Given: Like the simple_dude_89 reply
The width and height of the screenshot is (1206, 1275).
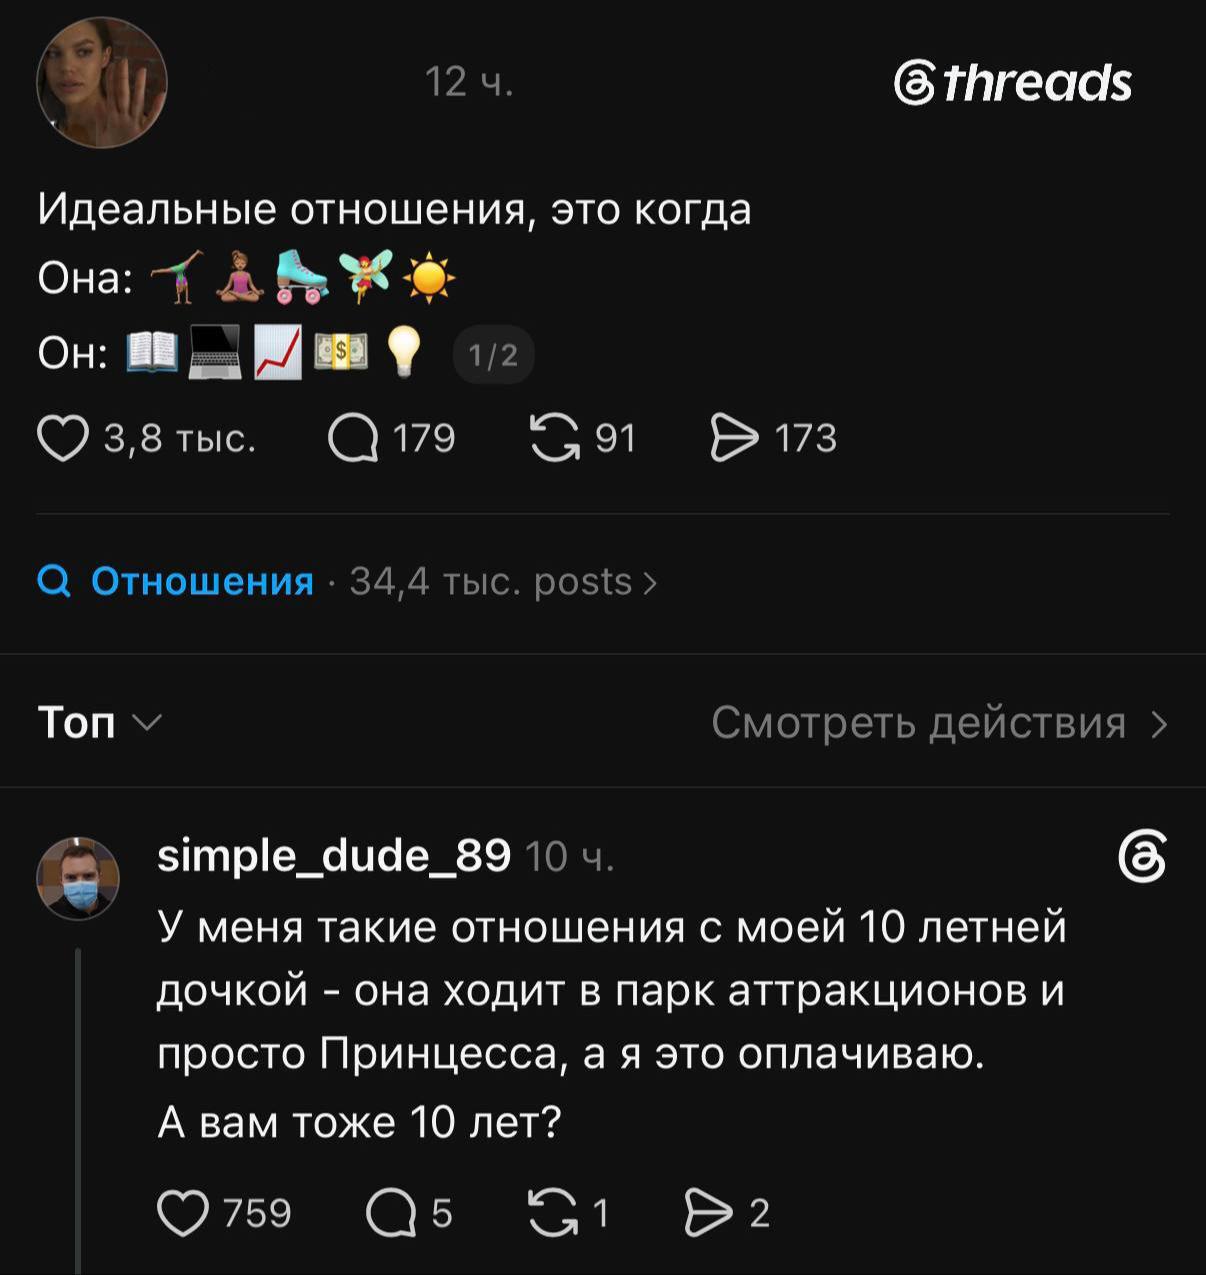Looking at the screenshot, I should (x=182, y=1213).
